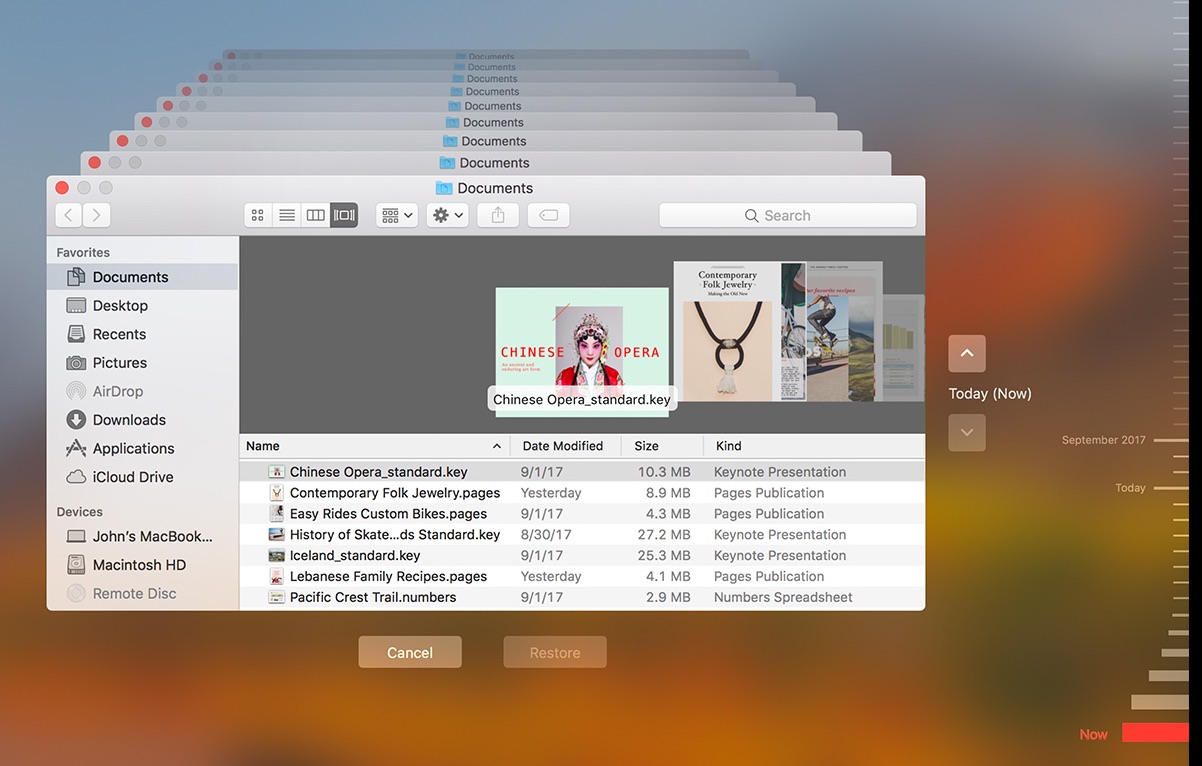The image size is (1202, 766).
Task: Switch to icon view
Action: pos(258,215)
